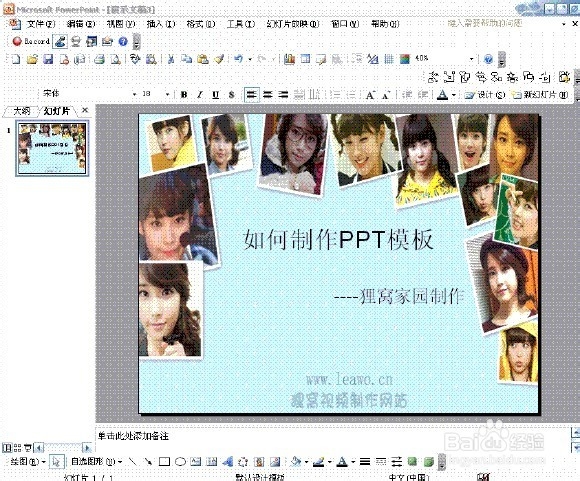The width and height of the screenshot is (580, 481).
Task: Select the rectangle drawing tool
Action: (164, 462)
